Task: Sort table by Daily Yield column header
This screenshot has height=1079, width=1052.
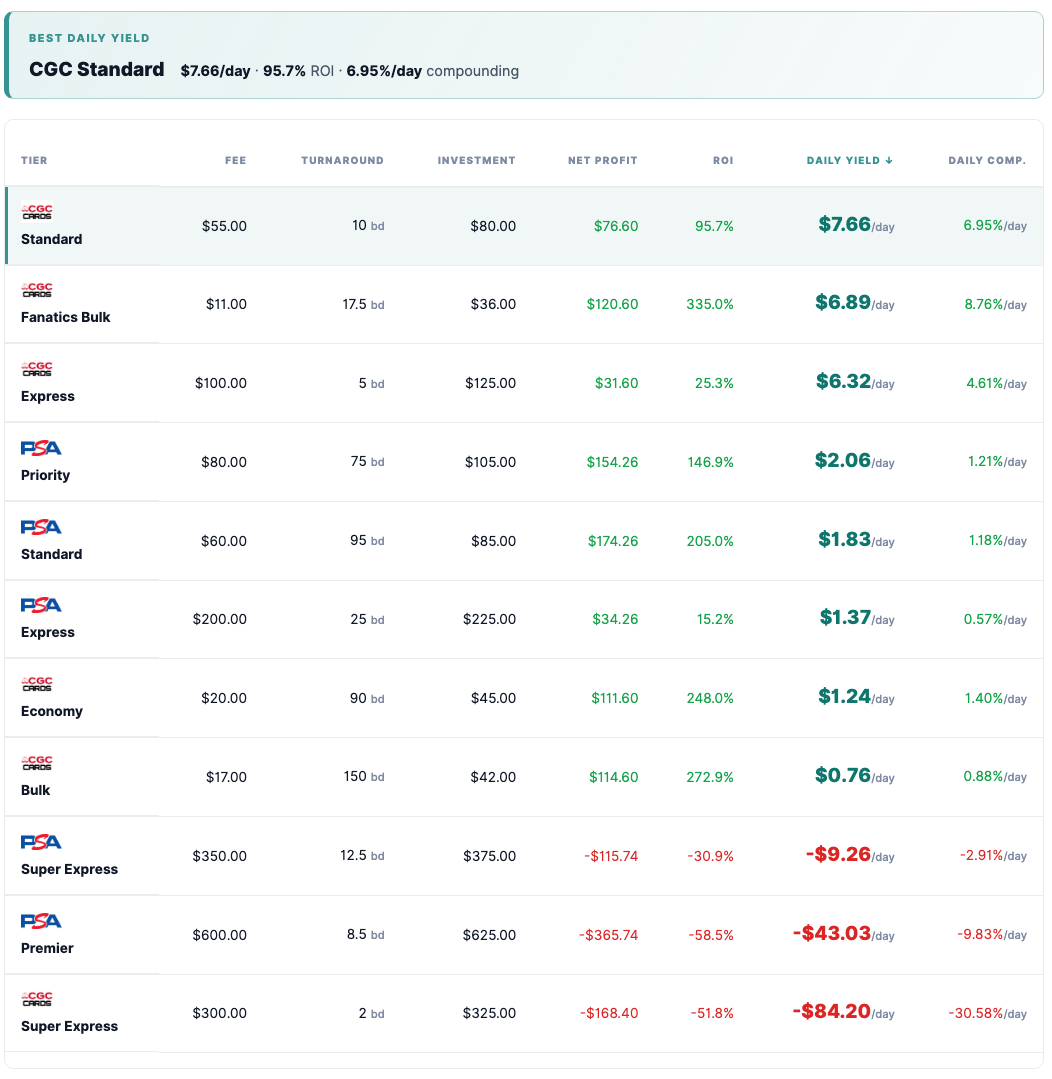Action: (850, 160)
